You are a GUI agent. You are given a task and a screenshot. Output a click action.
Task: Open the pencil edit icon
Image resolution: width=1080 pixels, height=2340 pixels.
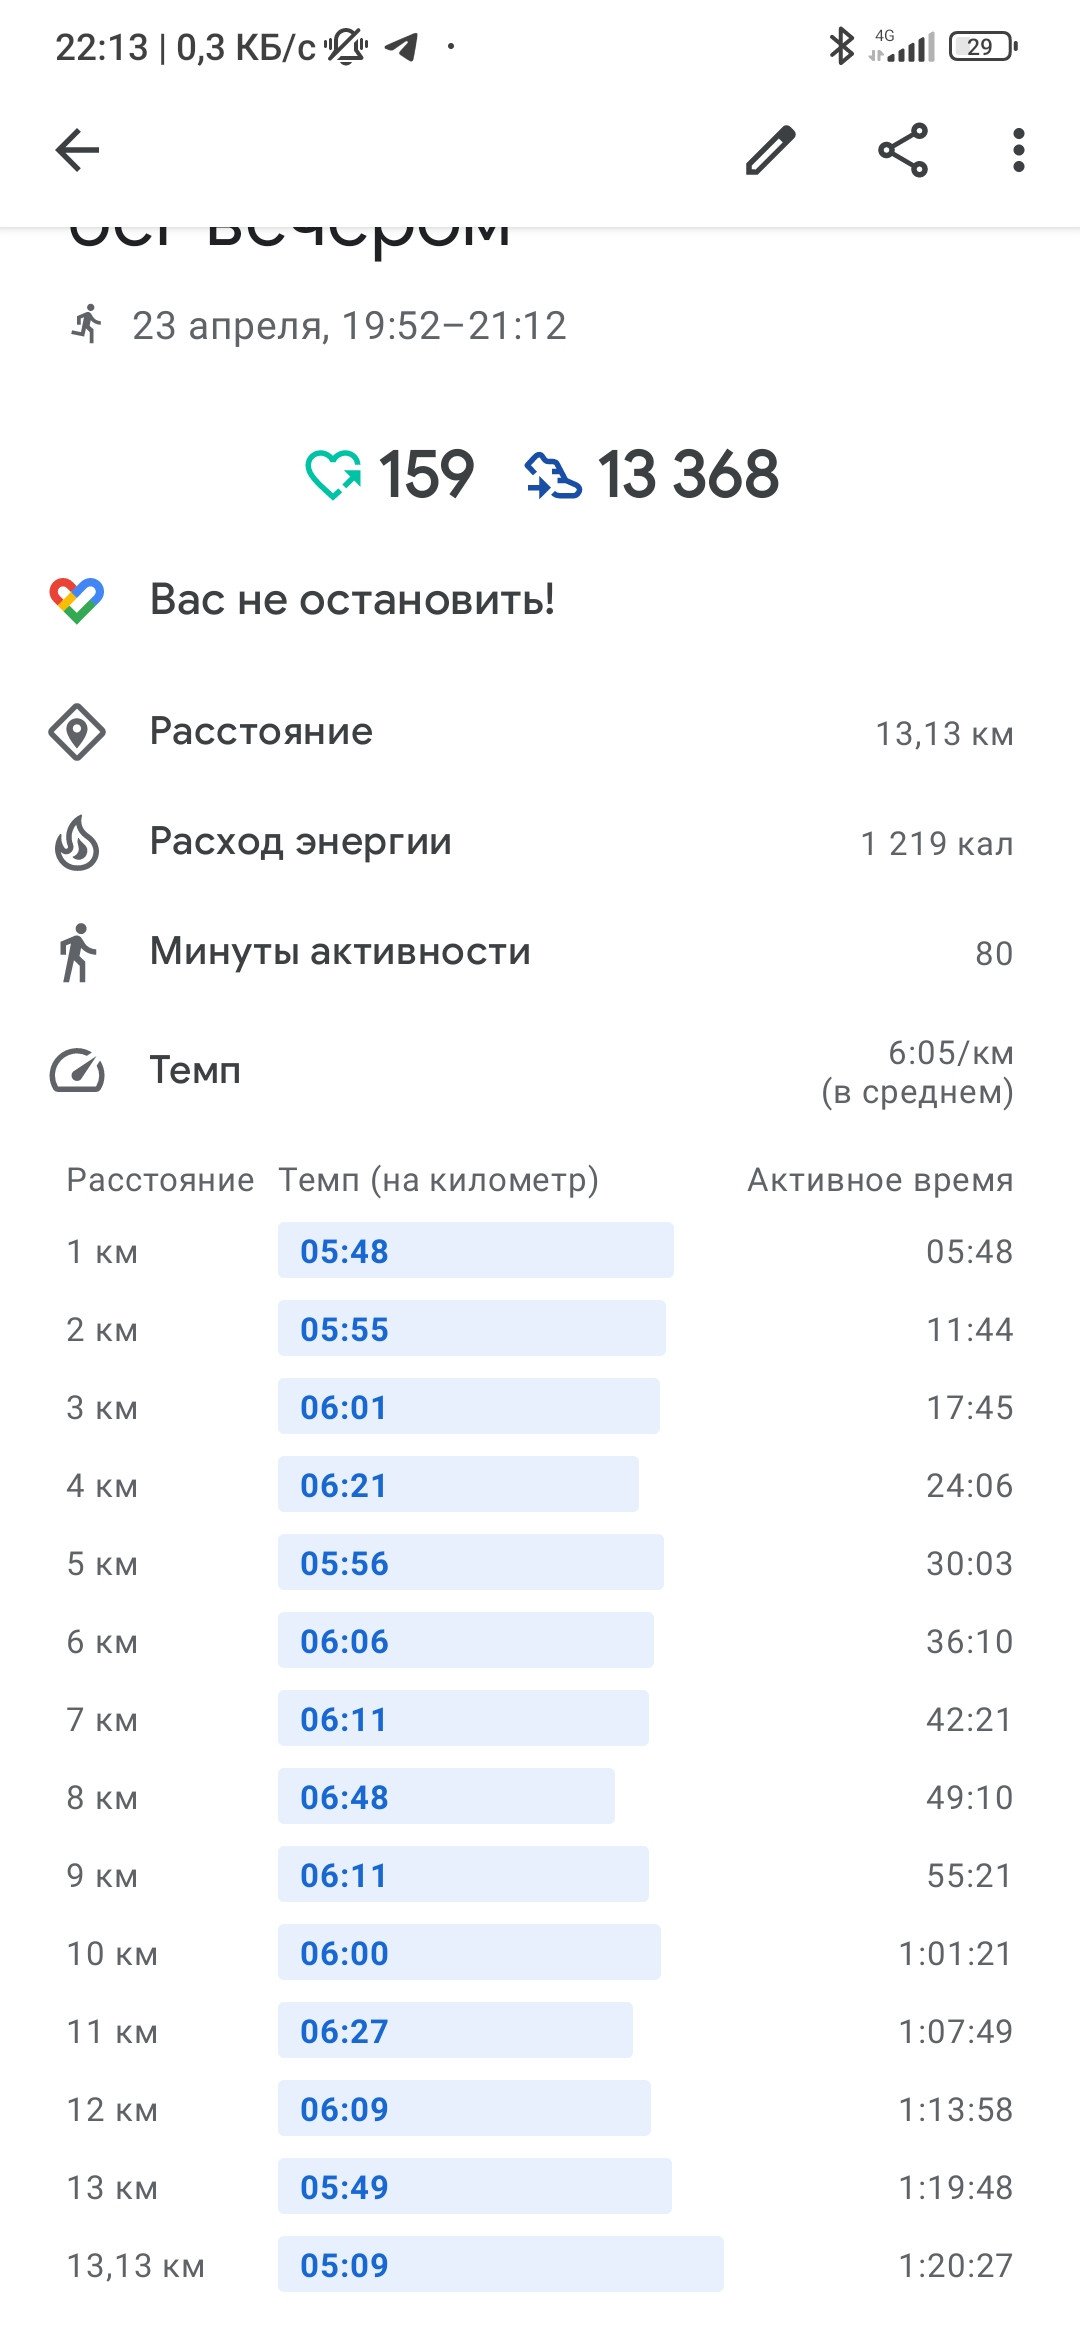771,150
